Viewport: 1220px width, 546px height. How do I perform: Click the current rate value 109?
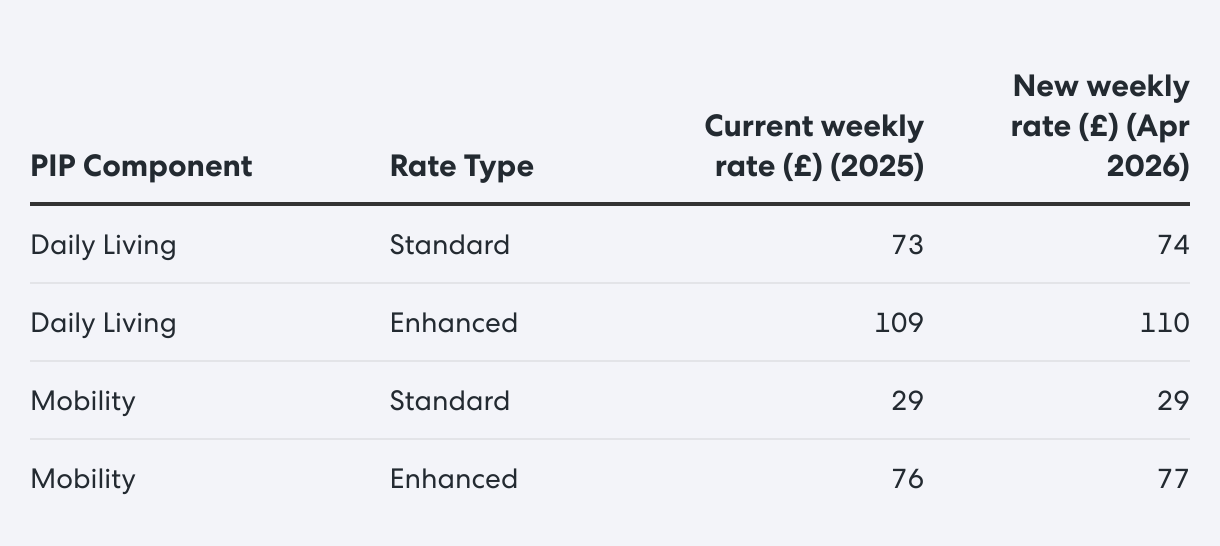[900, 323]
